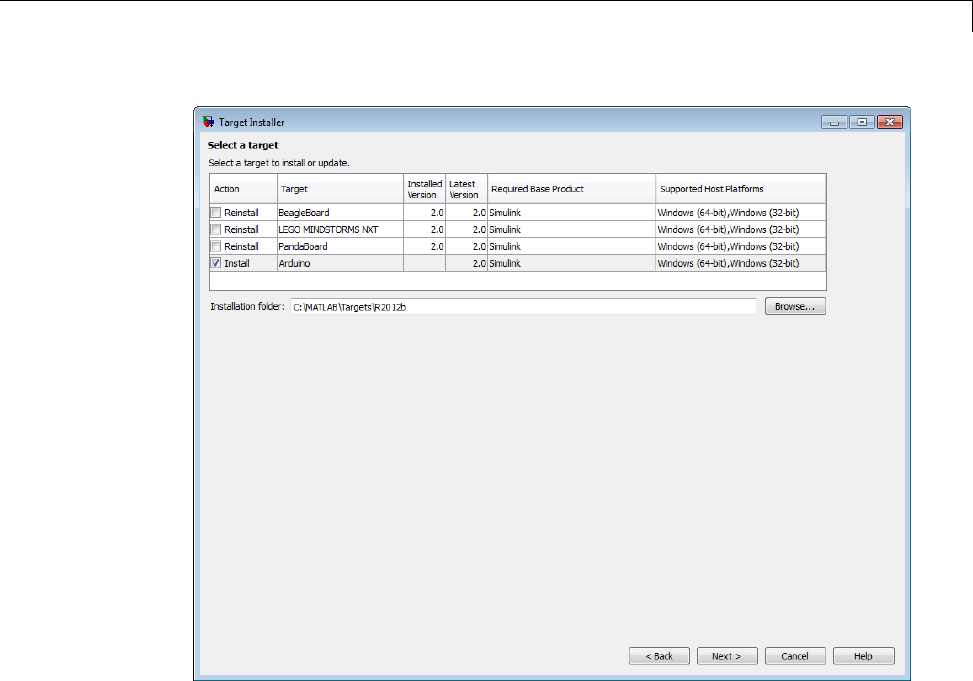
Task: Click the Cancel button
Action: tap(795, 656)
